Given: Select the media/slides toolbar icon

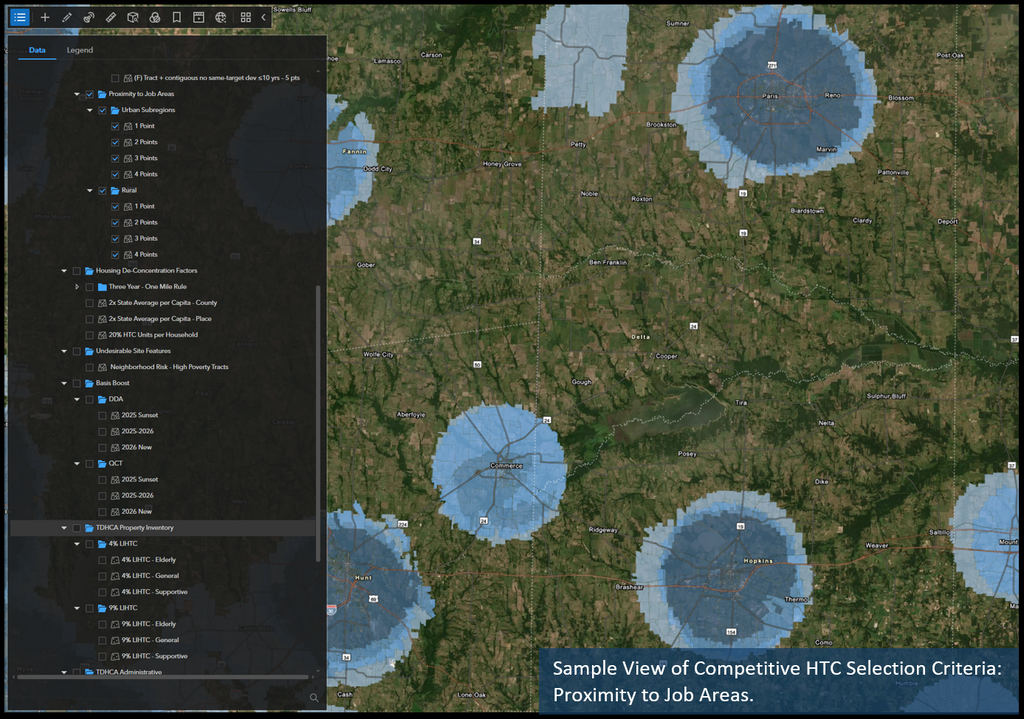Looking at the screenshot, I should pyautogui.click(x=199, y=17).
